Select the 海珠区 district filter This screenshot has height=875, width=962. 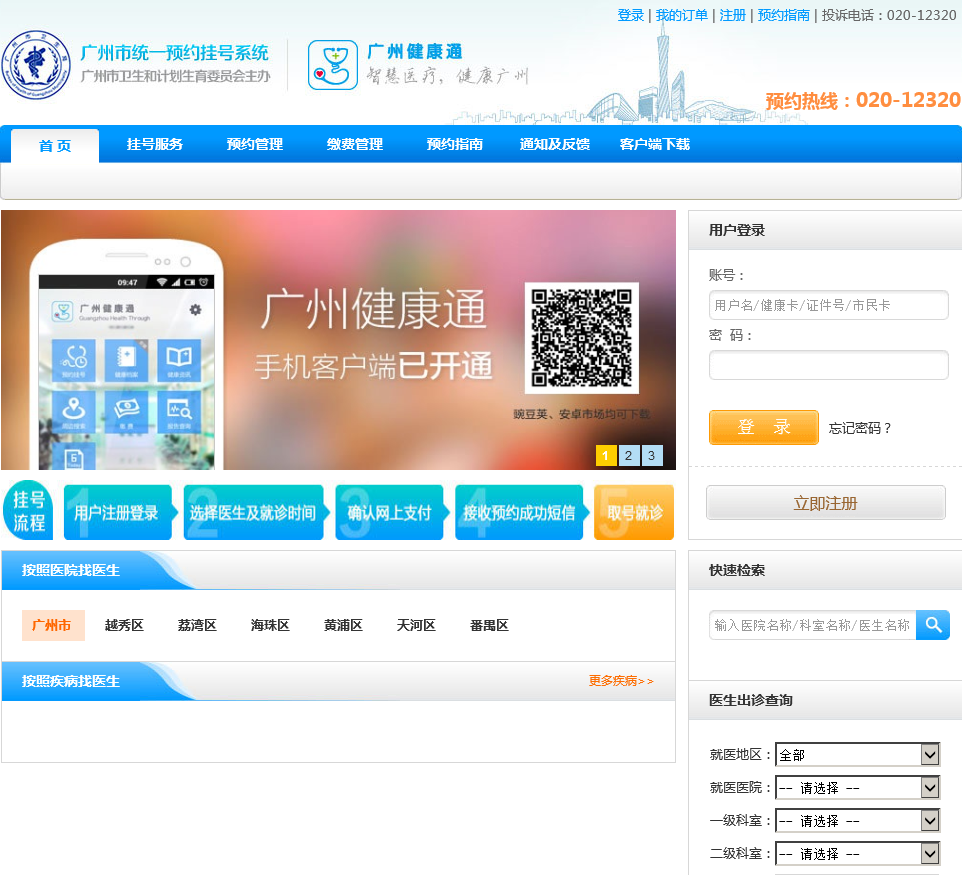[x=270, y=625]
